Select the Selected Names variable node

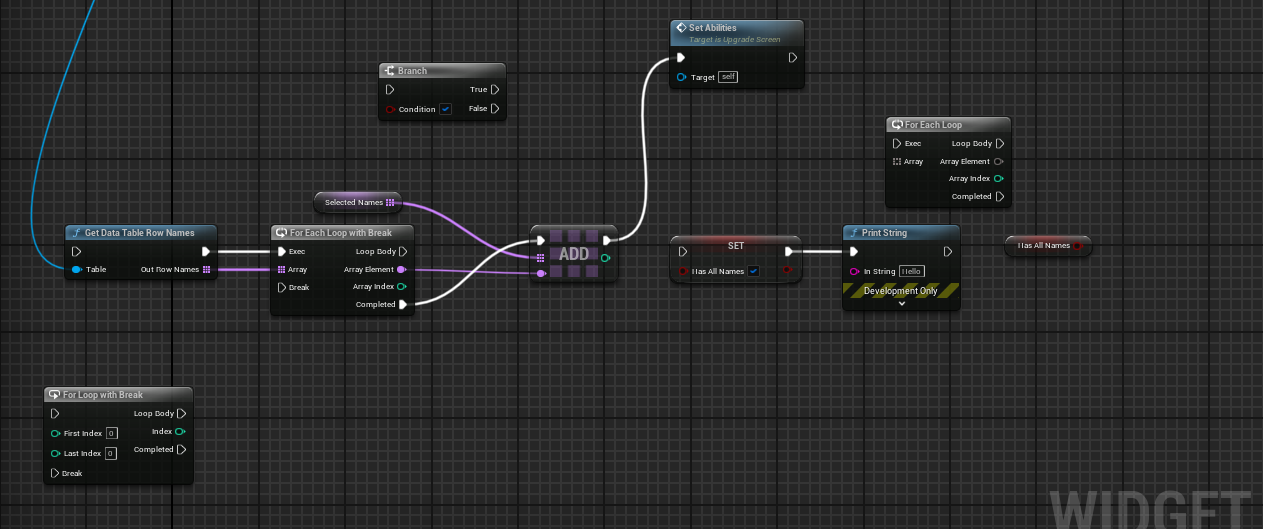358,202
